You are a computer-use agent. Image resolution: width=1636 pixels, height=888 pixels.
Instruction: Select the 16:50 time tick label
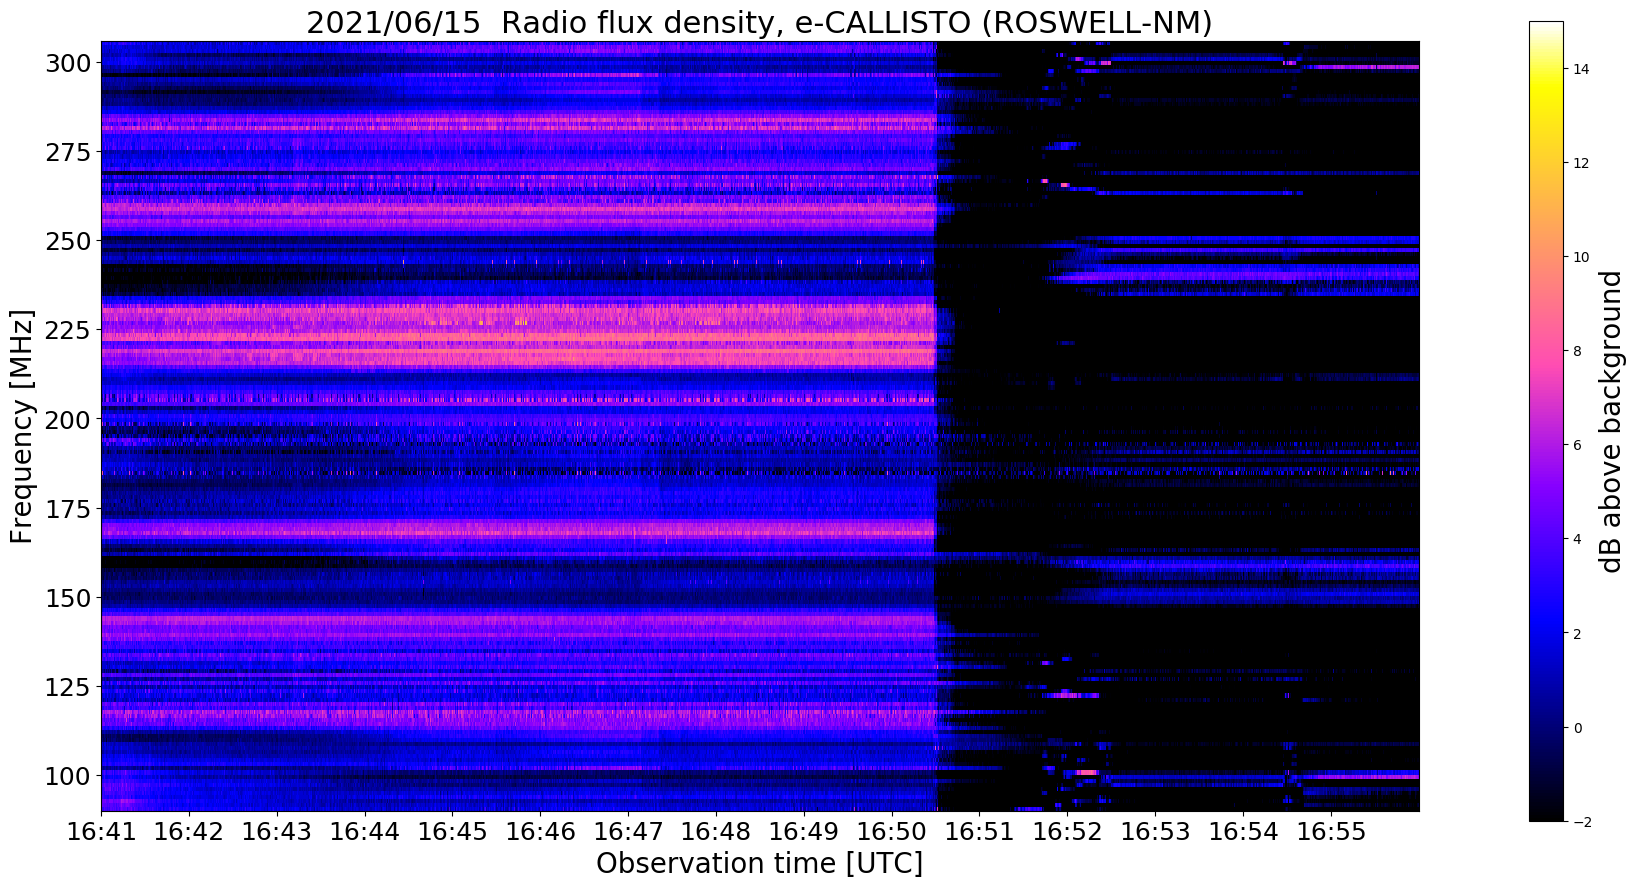[891, 832]
